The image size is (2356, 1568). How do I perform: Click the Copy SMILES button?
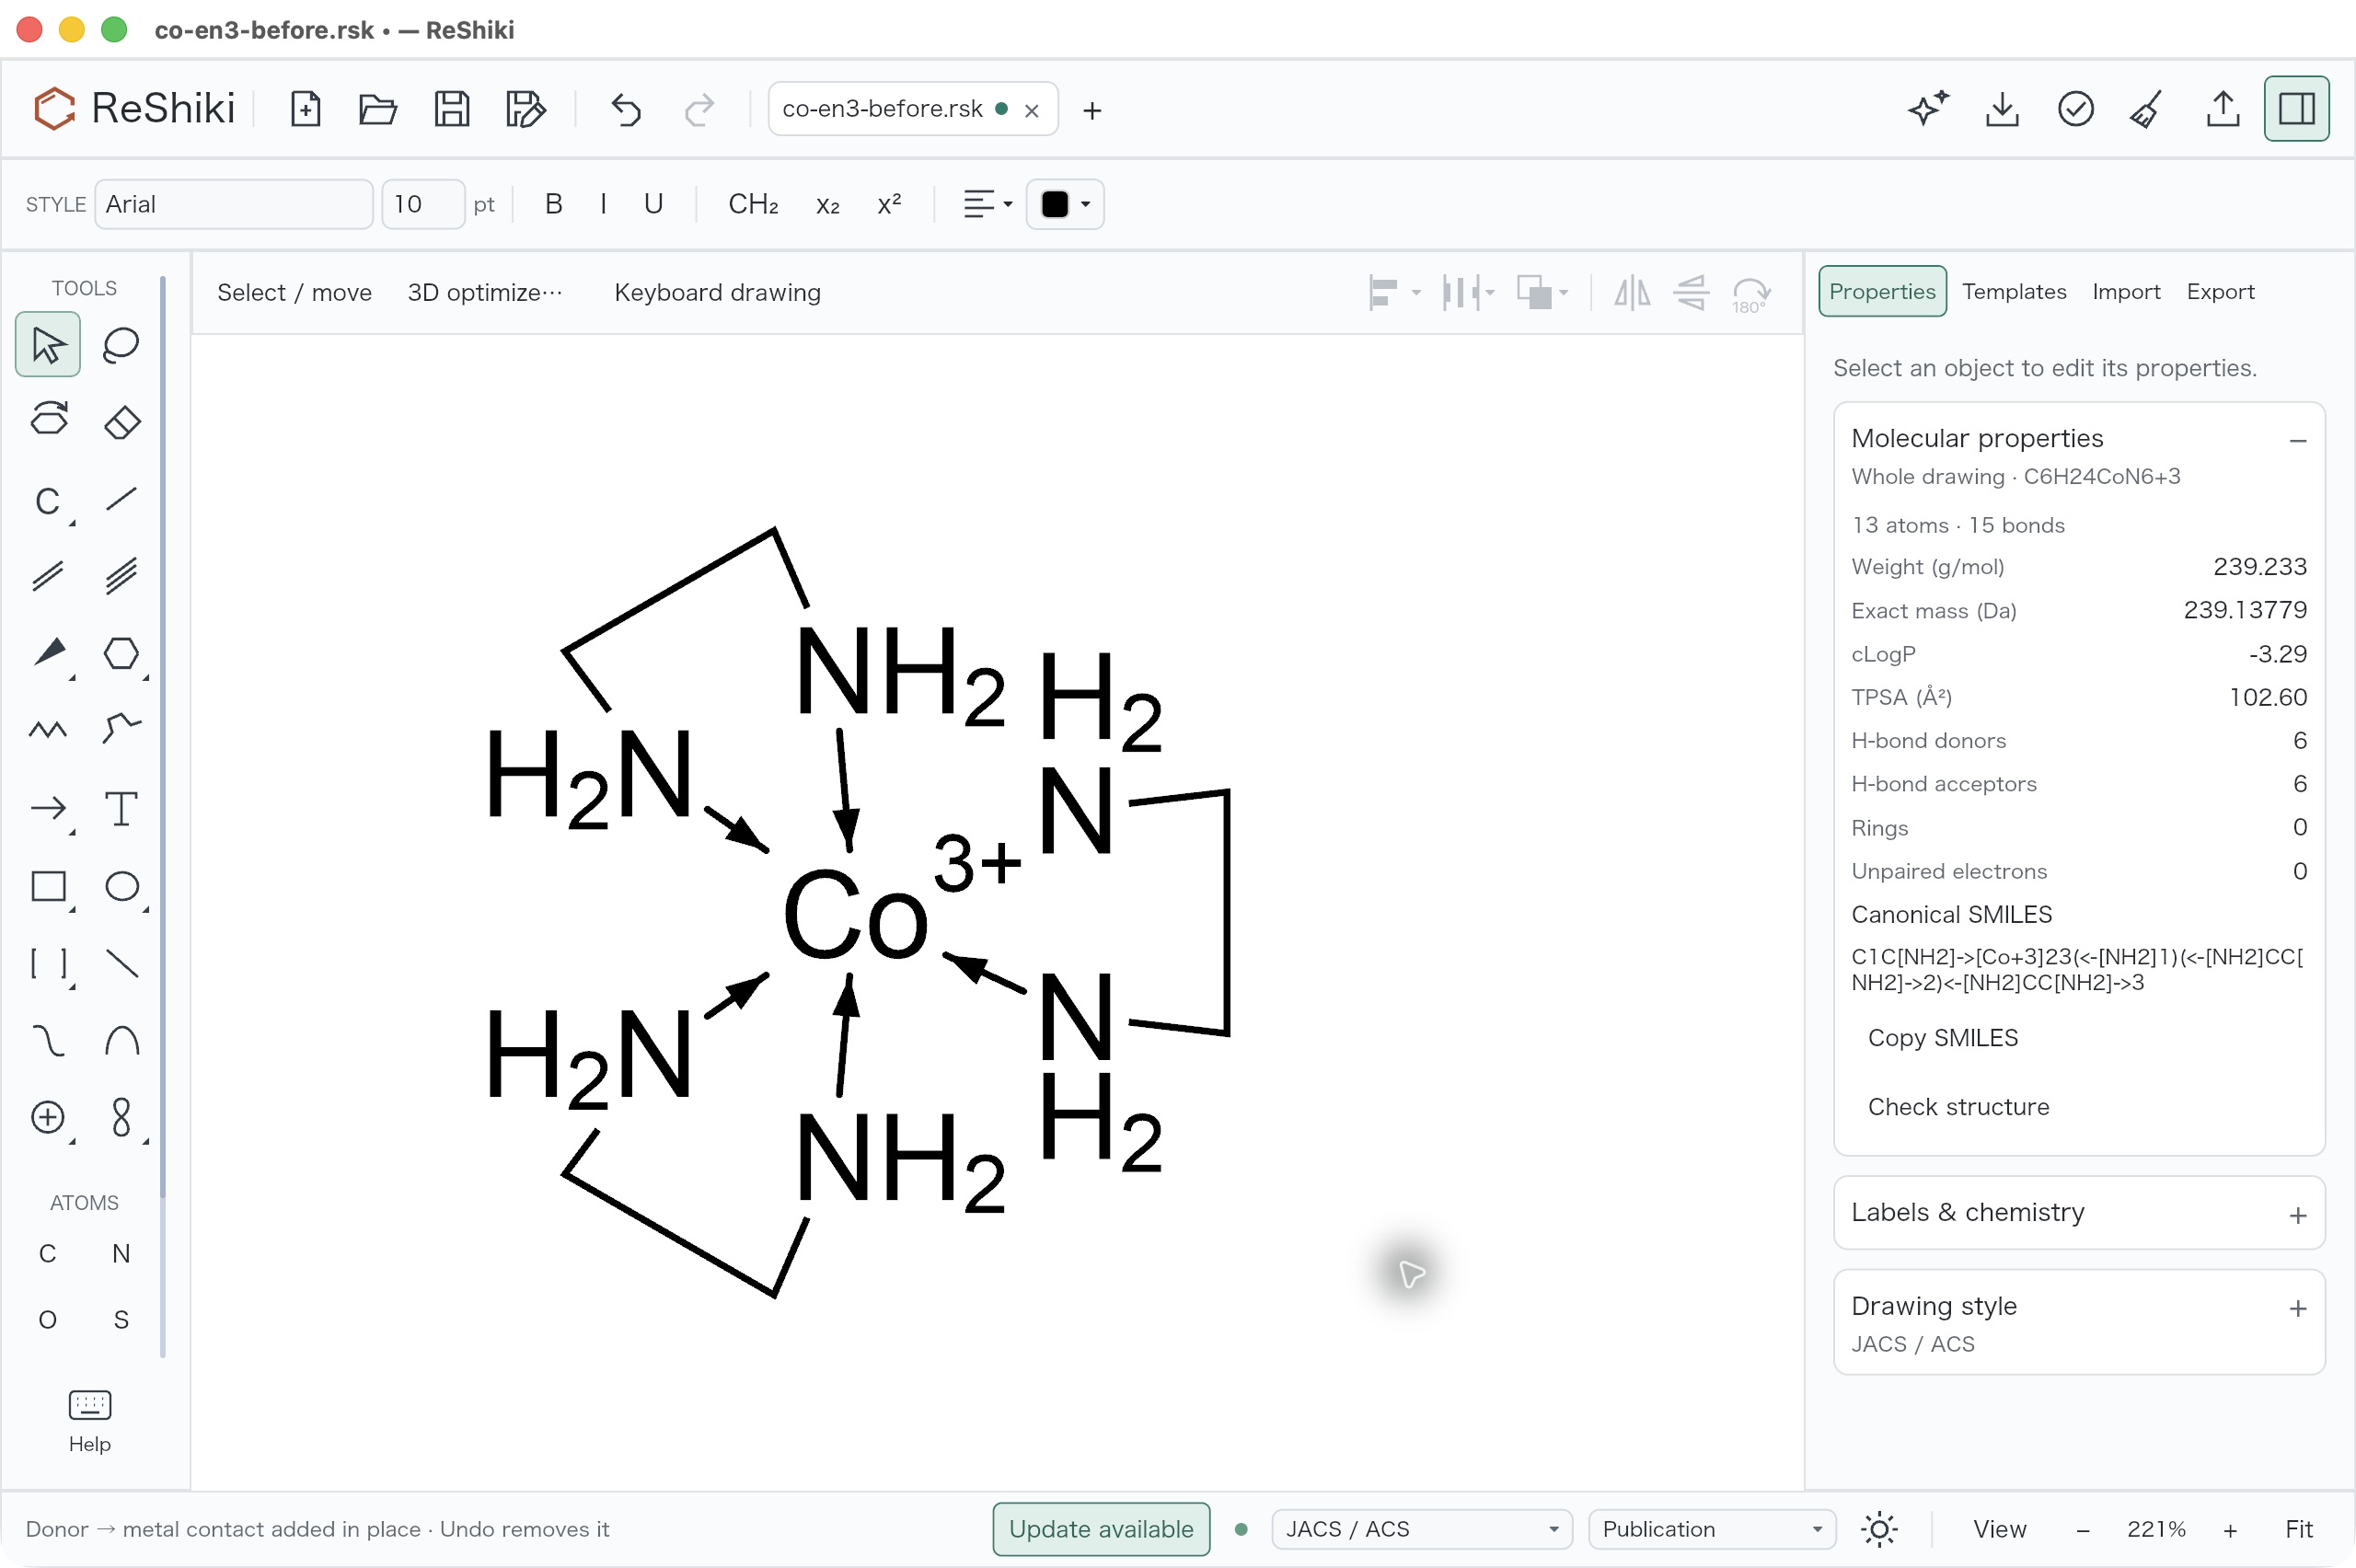pyautogui.click(x=1942, y=1038)
